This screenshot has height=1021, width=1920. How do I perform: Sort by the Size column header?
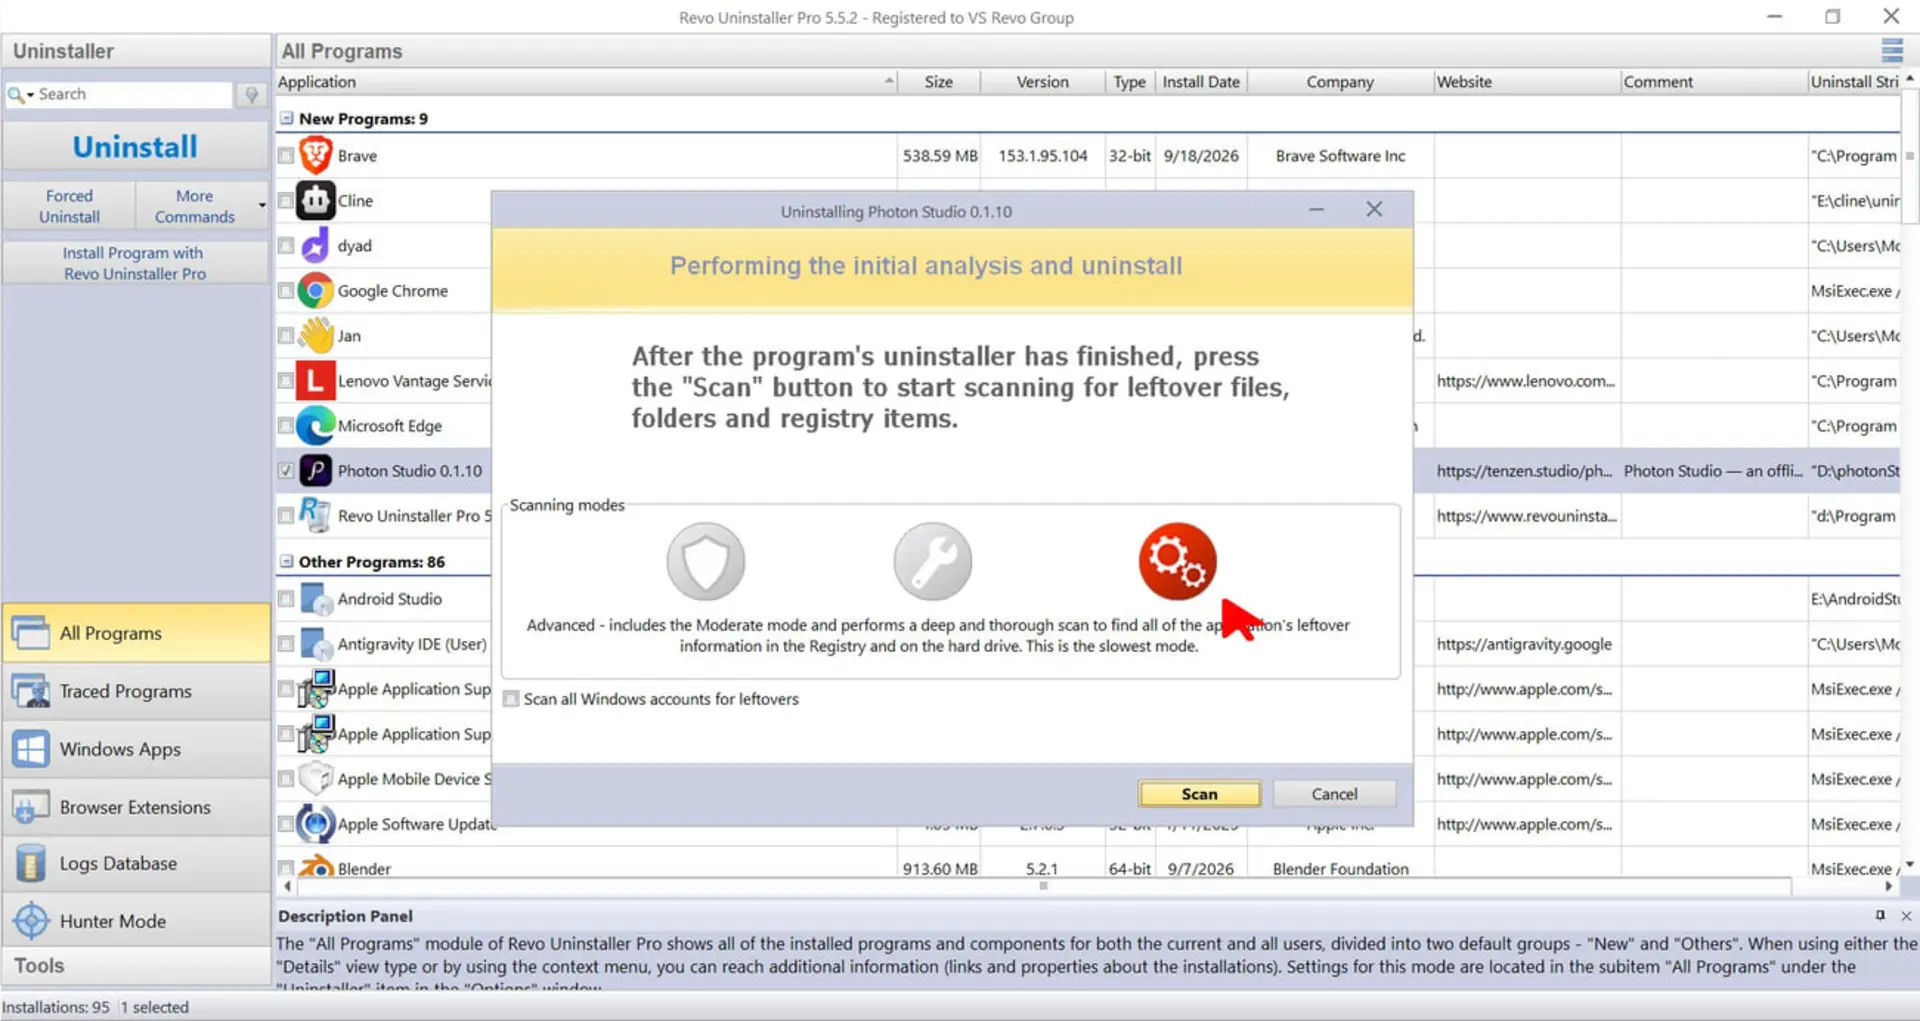coord(939,82)
